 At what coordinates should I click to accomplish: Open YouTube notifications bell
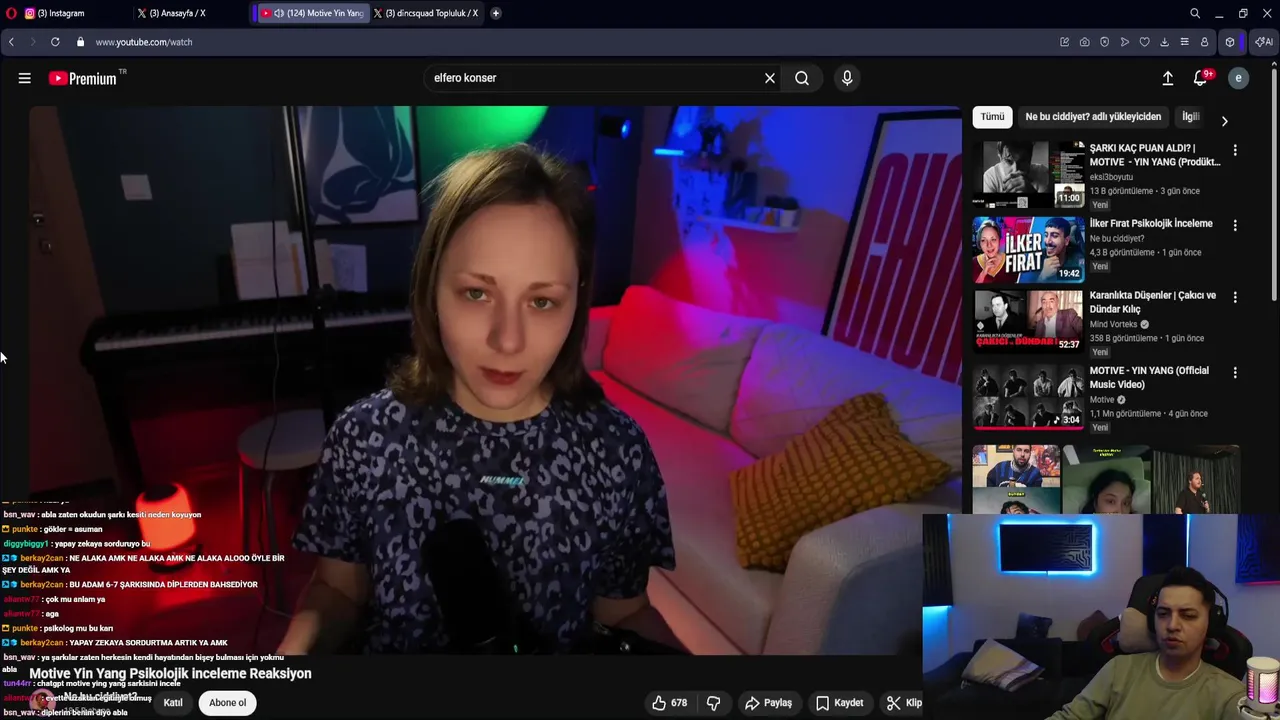click(1201, 78)
